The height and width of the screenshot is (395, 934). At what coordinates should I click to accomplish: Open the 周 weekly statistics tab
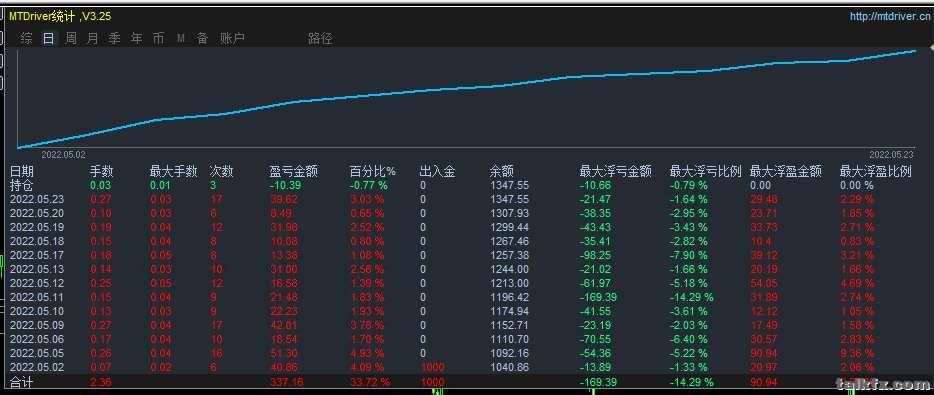pyautogui.click(x=70, y=39)
